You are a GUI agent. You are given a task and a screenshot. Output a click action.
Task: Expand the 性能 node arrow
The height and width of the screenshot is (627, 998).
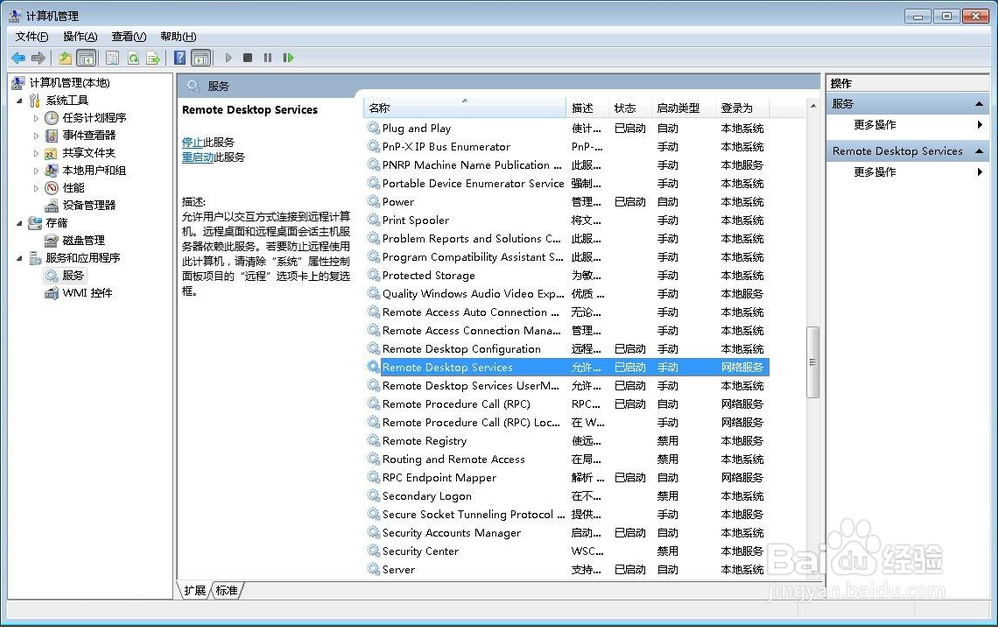[36, 188]
